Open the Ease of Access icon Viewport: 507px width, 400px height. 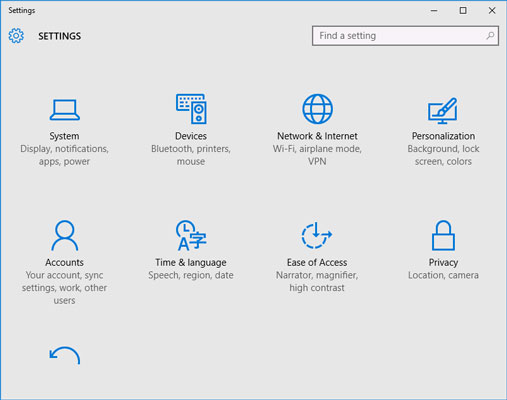coord(317,235)
